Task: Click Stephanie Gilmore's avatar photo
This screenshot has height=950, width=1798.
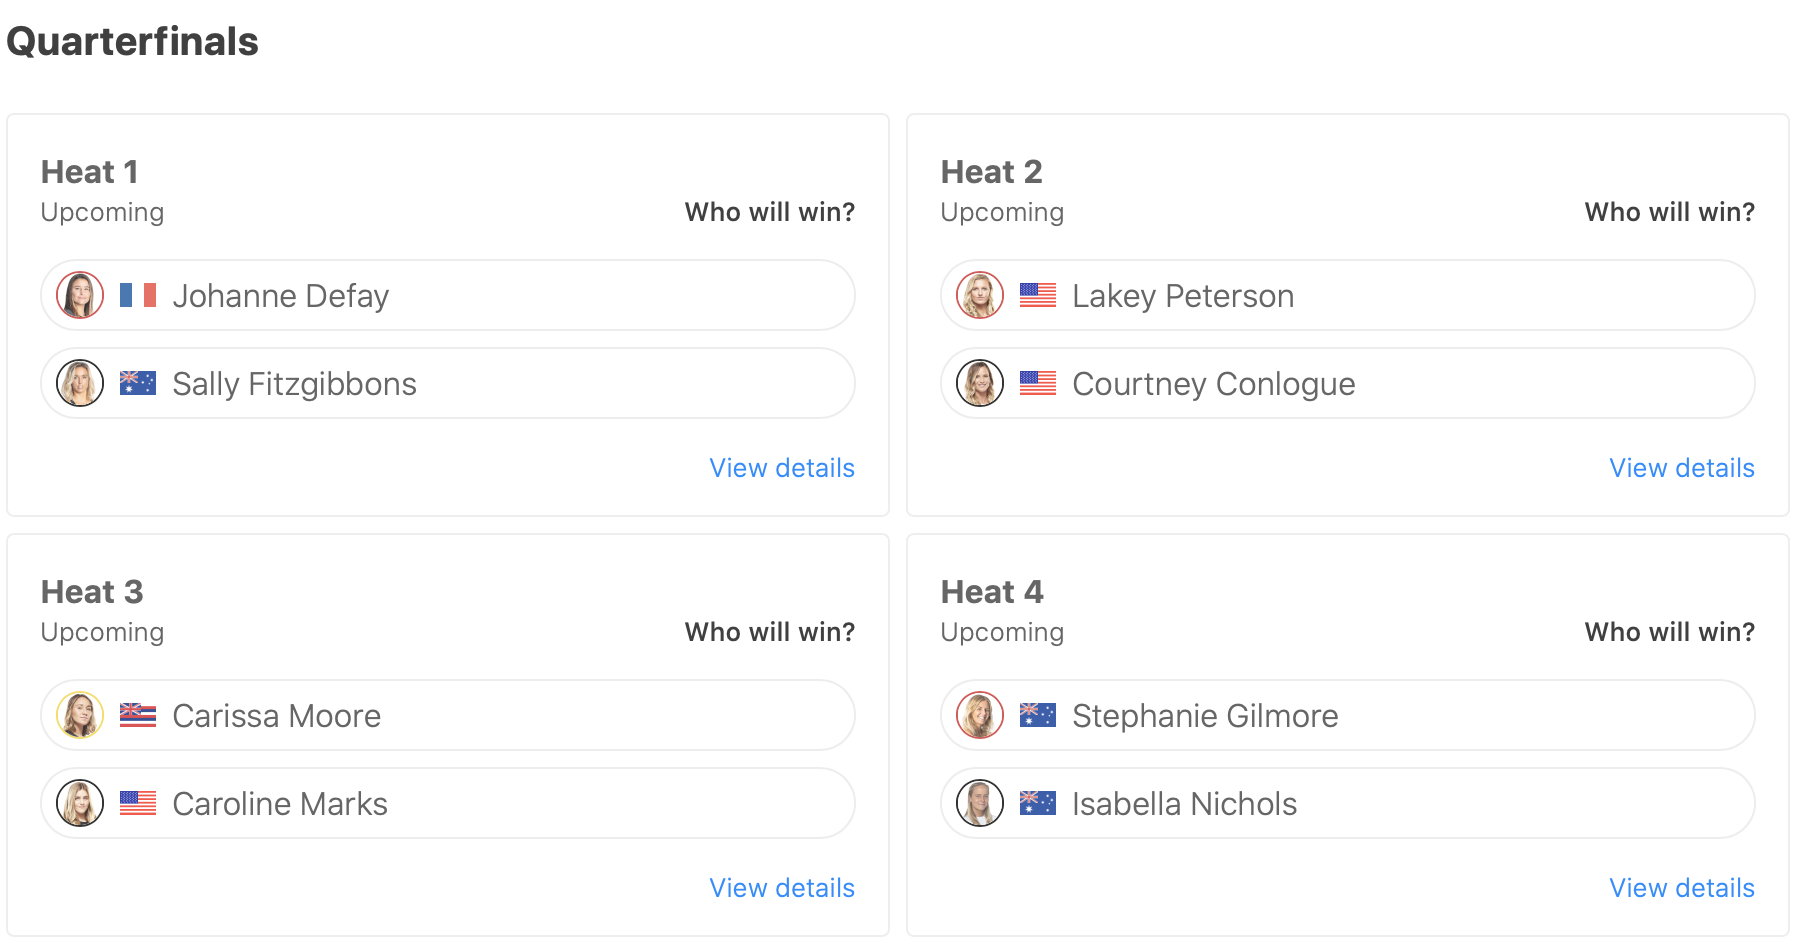Action: (x=980, y=716)
